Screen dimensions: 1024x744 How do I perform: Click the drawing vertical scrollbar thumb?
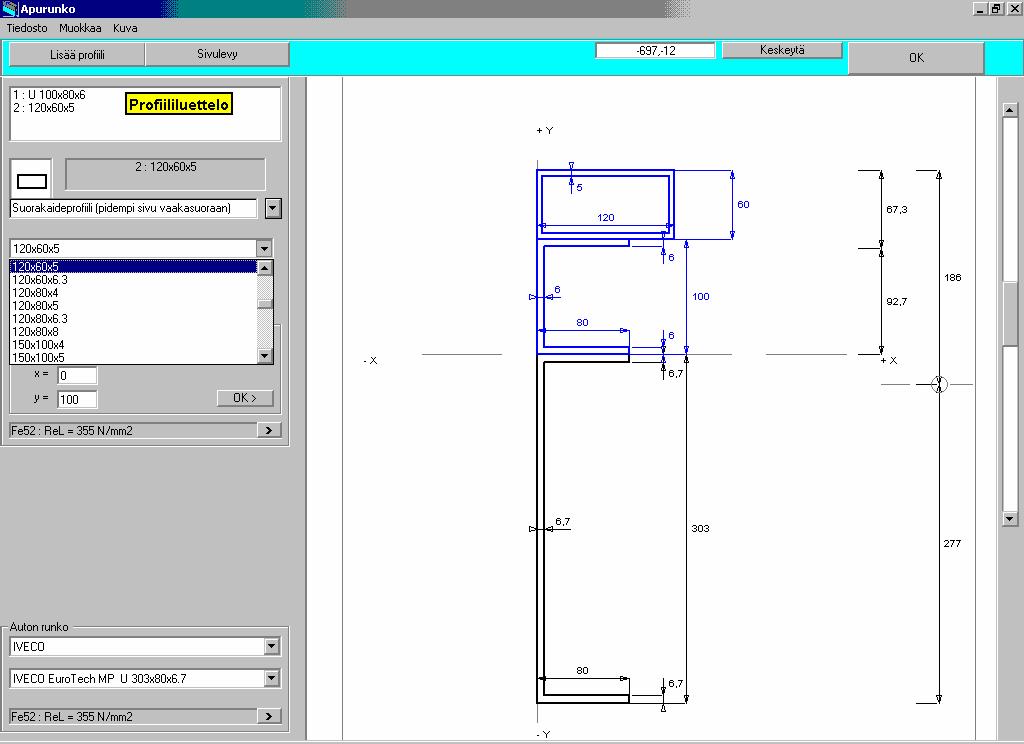[1010, 314]
